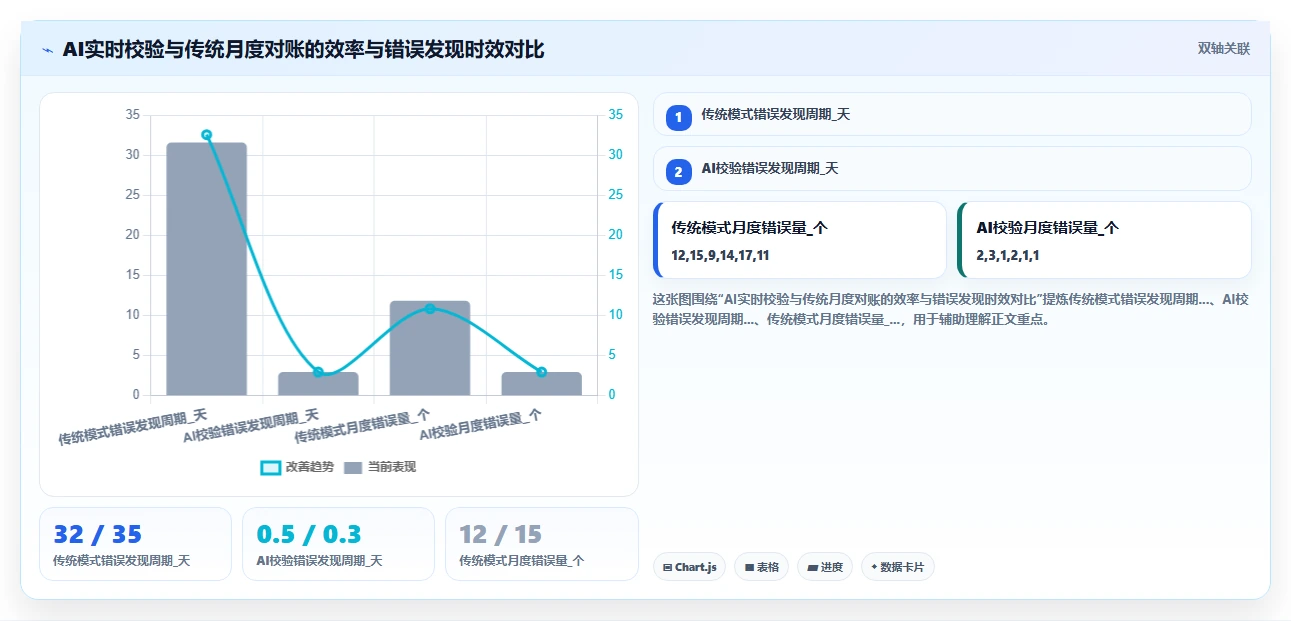The width and height of the screenshot is (1291, 621).
Task: Click the 表格 tag
Action: coord(761,567)
